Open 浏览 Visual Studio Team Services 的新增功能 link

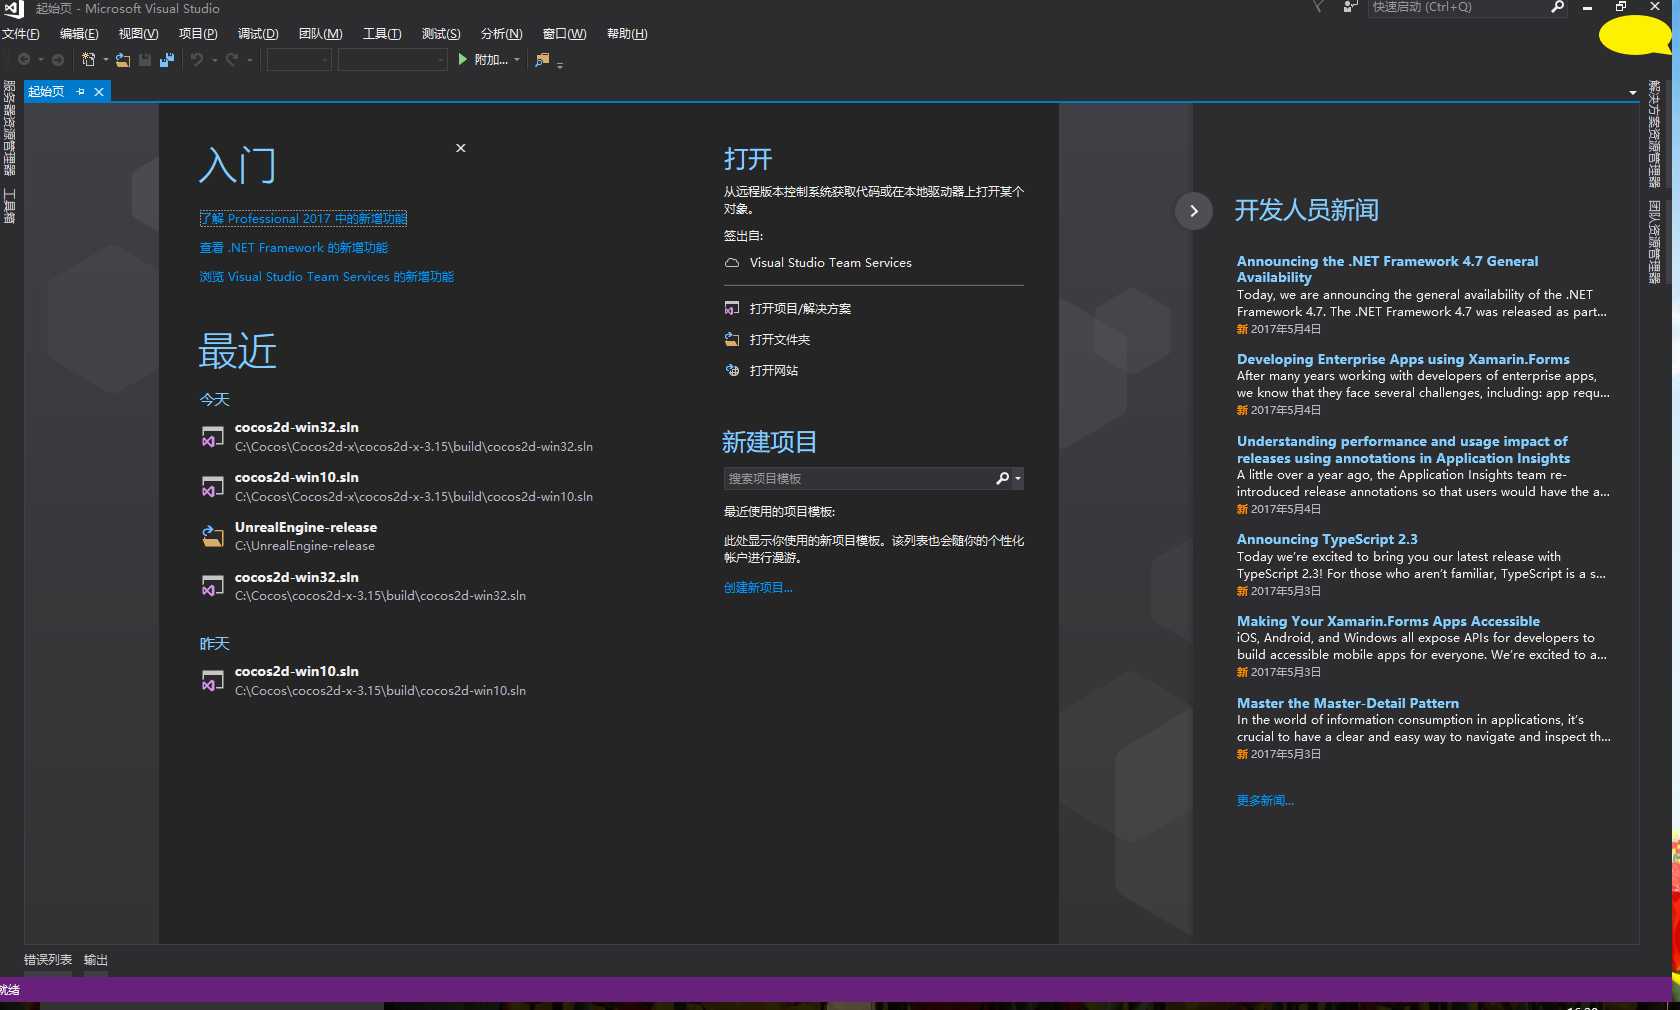point(327,277)
